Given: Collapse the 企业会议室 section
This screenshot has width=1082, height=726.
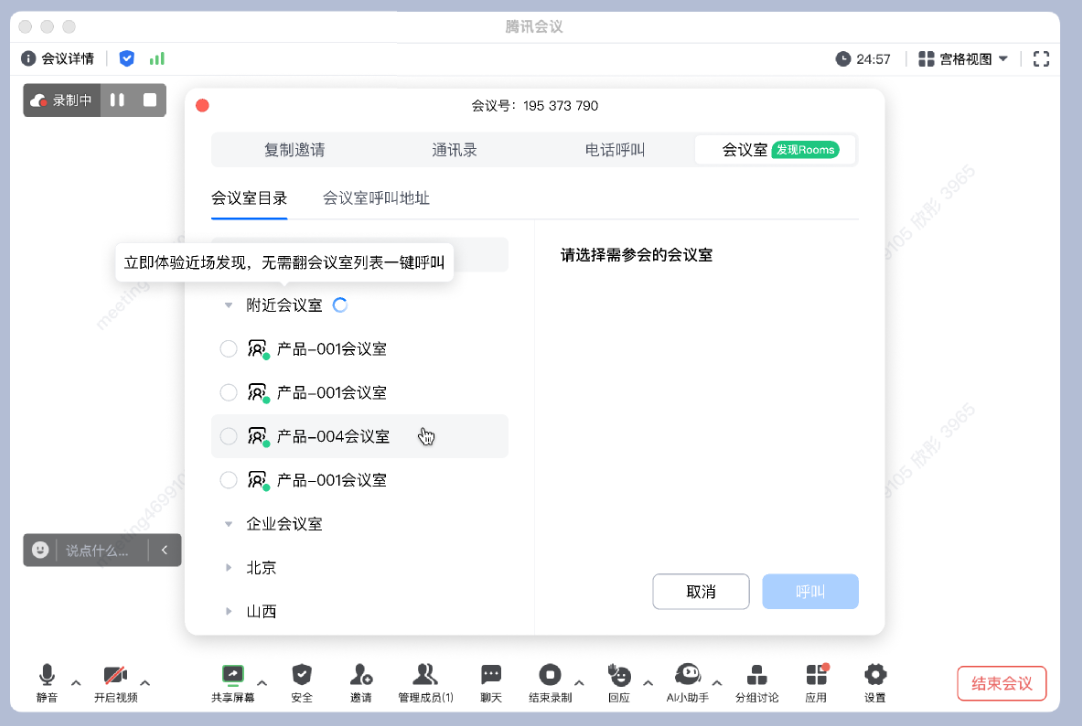Looking at the screenshot, I should click(x=228, y=524).
